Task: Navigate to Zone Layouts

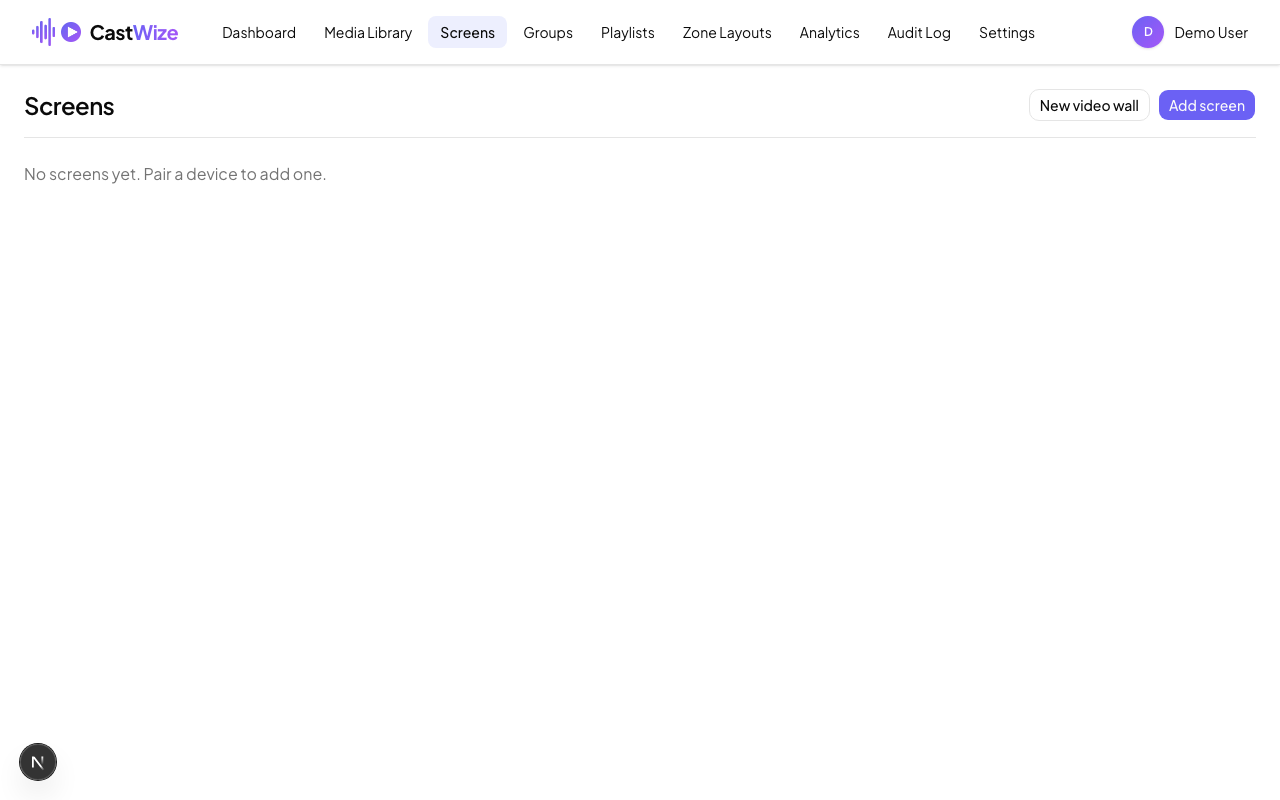Action: pyautogui.click(x=727, y=32)
